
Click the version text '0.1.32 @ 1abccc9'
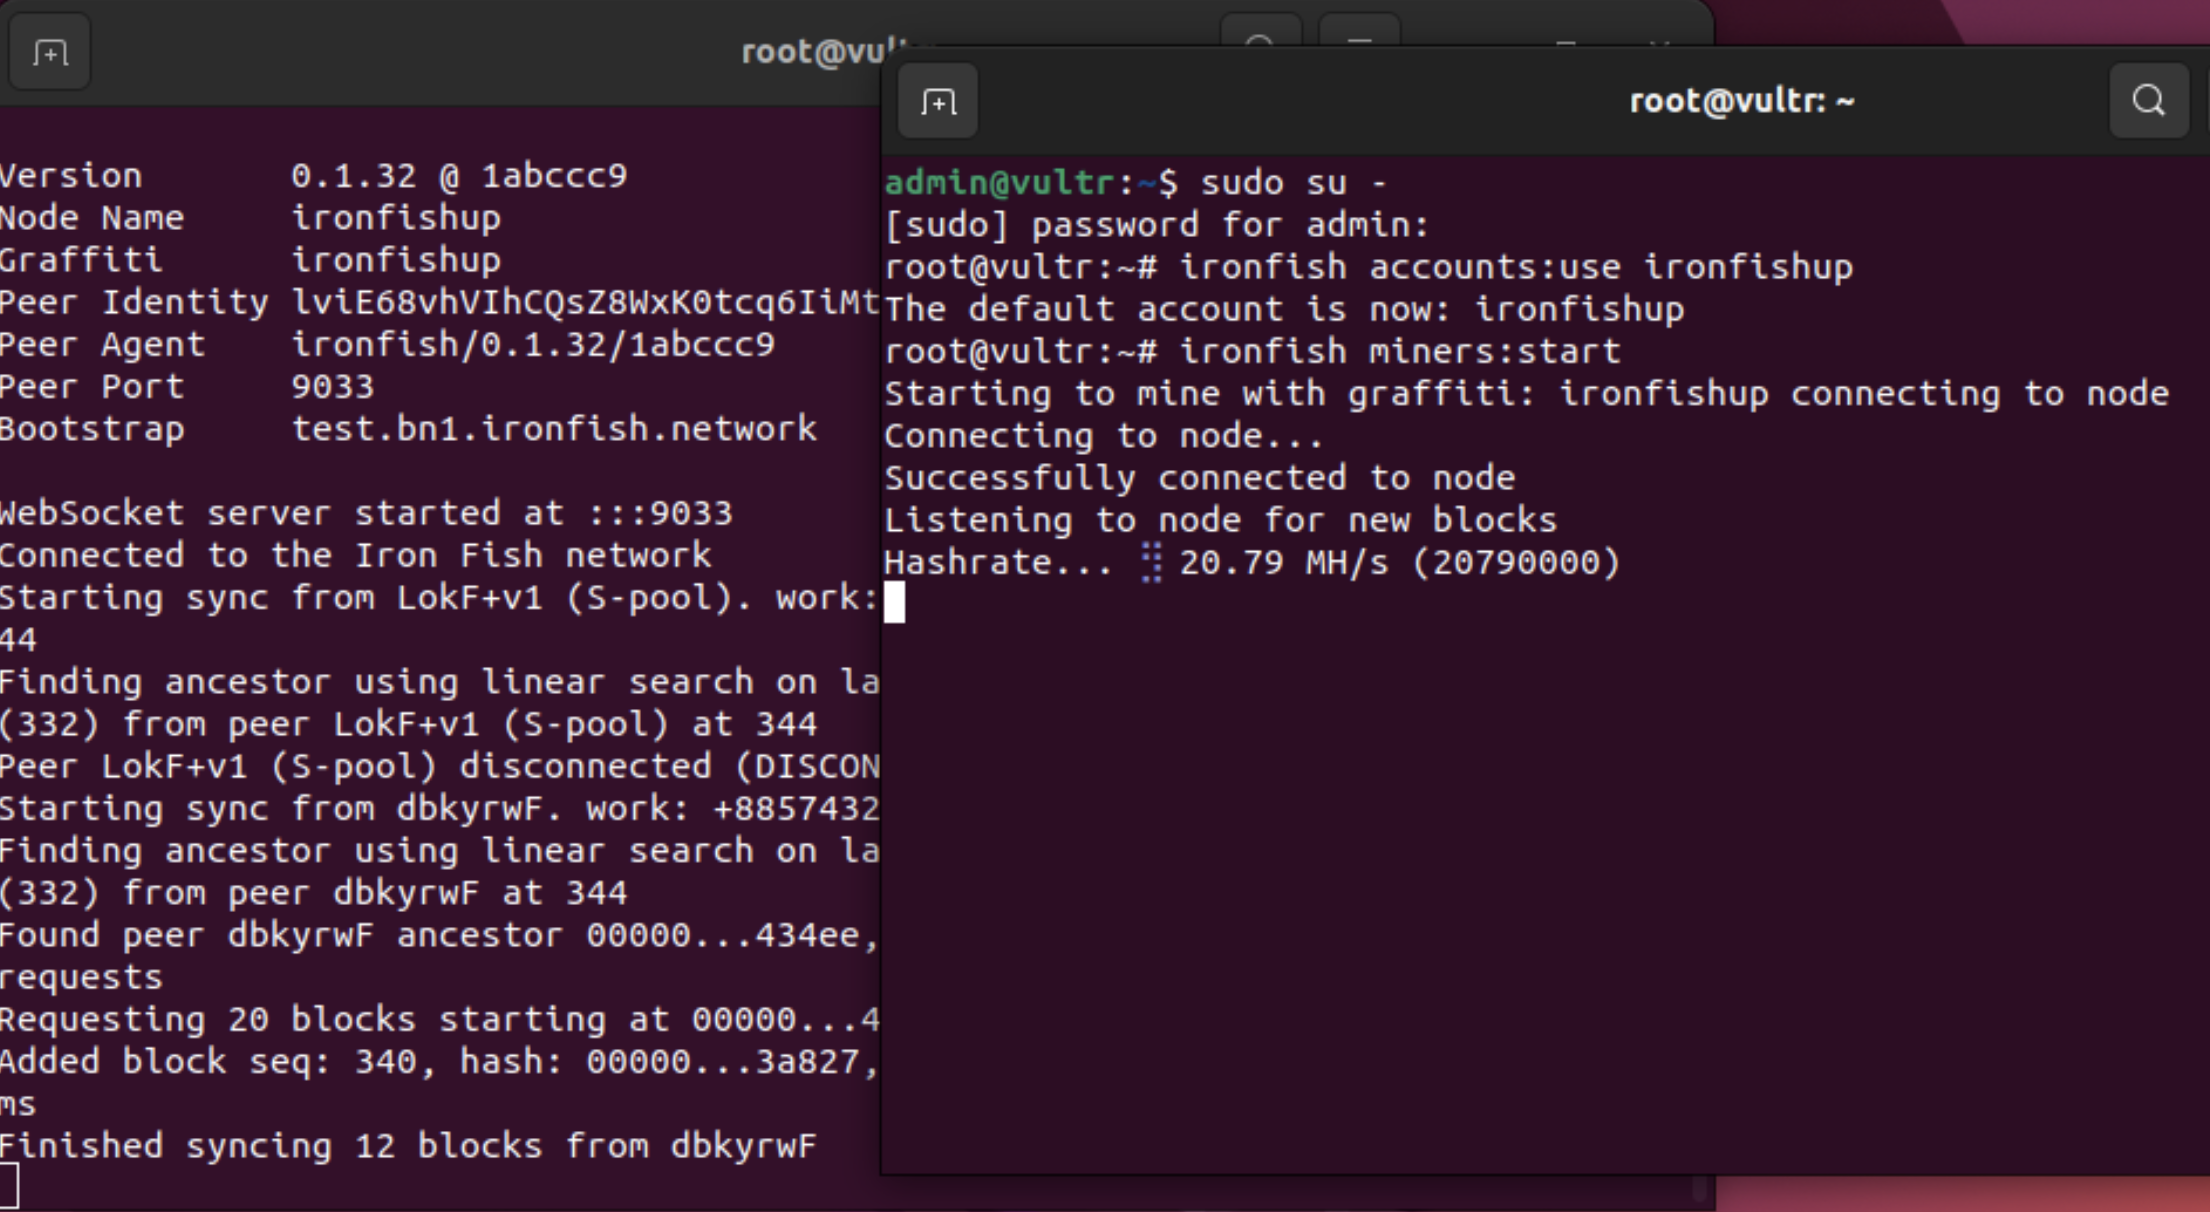point(458,176)
